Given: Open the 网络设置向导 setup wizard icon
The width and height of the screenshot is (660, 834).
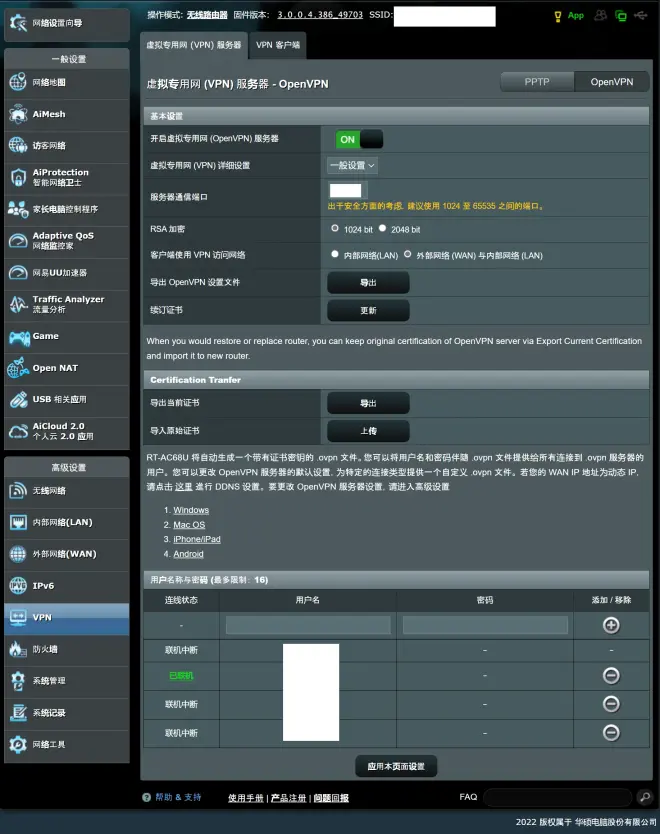Looking at the screenshot, I should pyautogui.click(x=18, y=23).
